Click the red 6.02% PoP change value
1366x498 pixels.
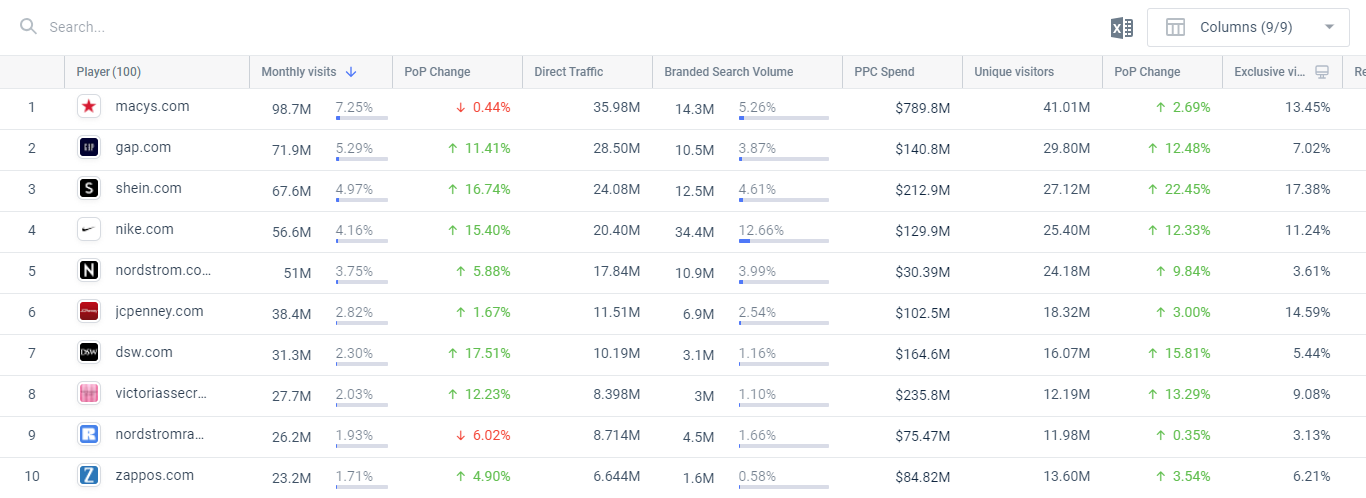tap(483, 435)
